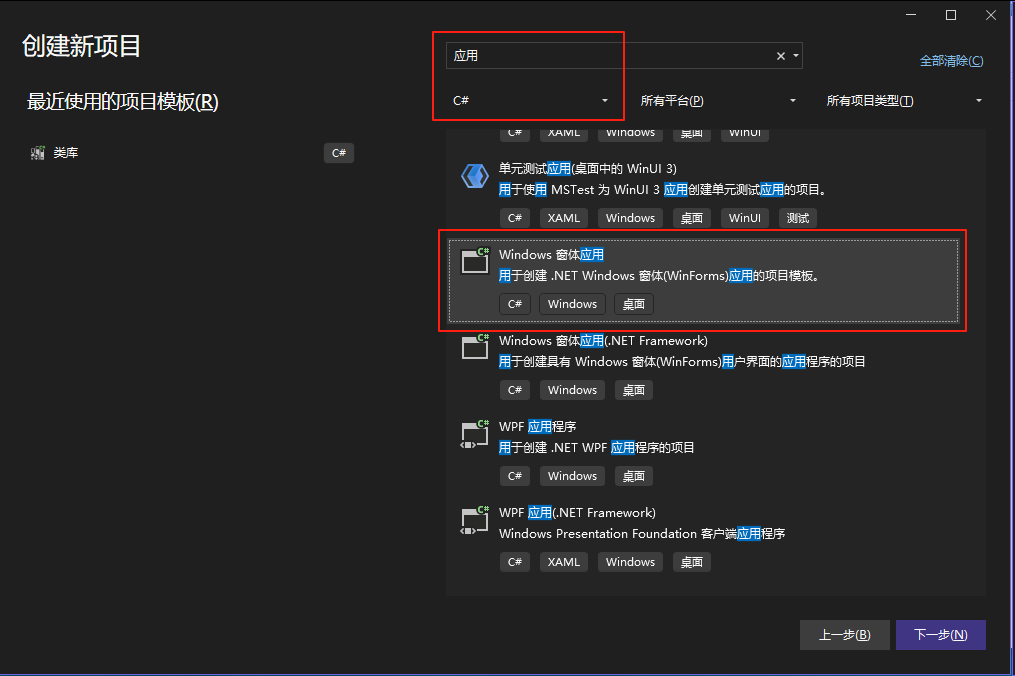Select the 类库 recent project template
Screen dimensions: 1015x676
pos(192,153)
